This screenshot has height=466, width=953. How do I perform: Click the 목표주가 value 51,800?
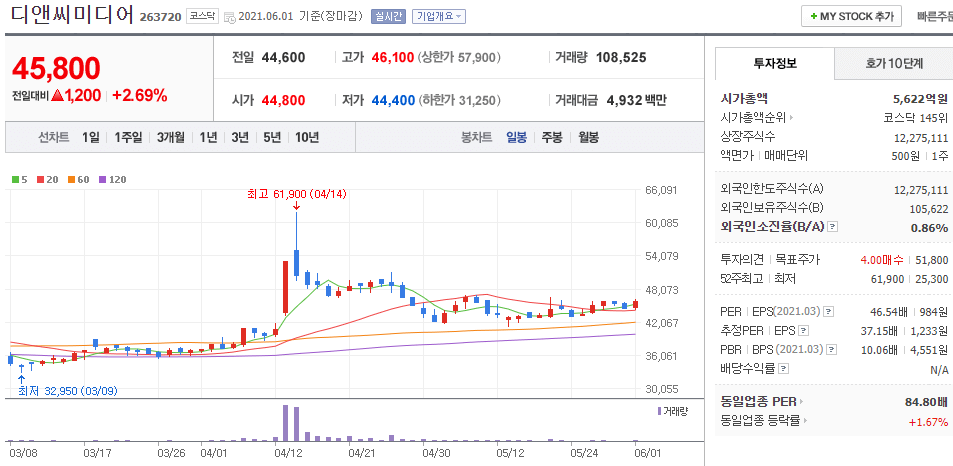[x=931, y=260]
